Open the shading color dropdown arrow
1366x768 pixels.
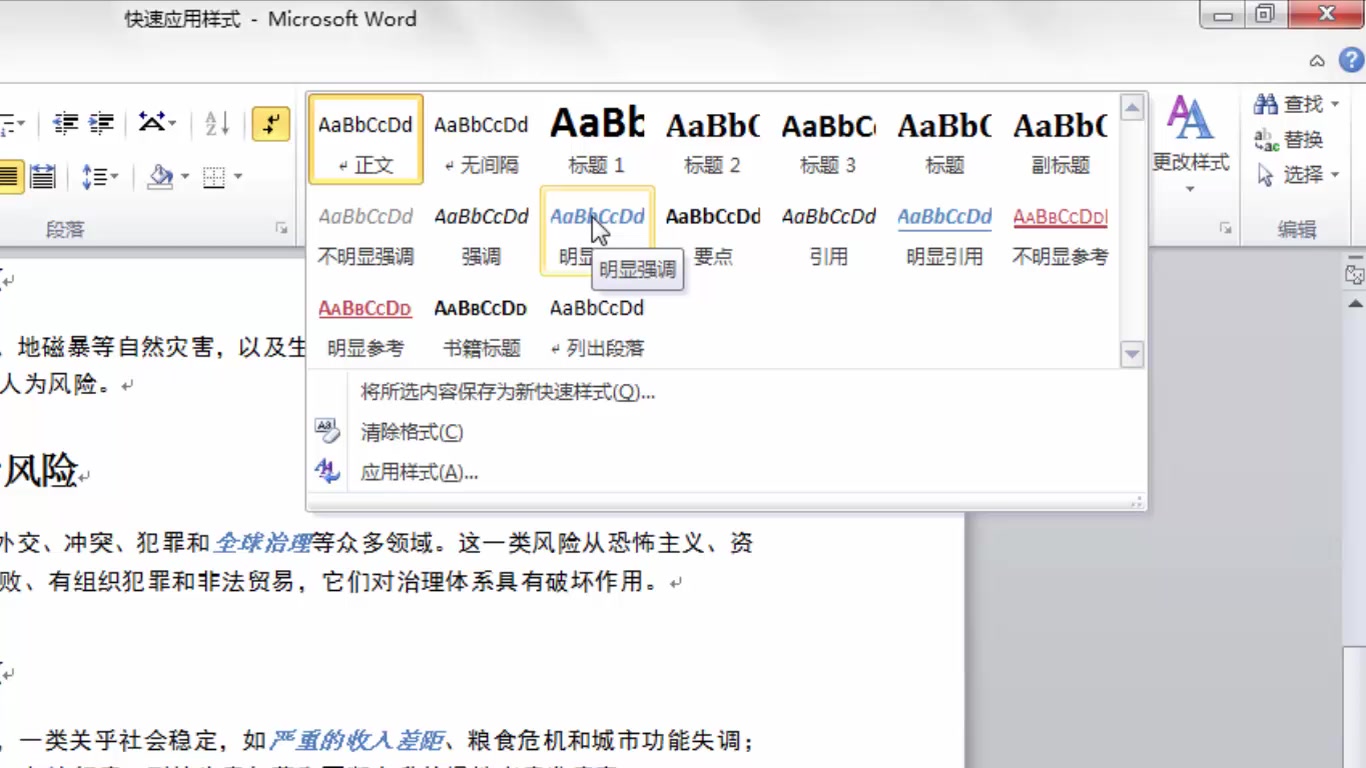pyautogui.click(x=185, y=177)
